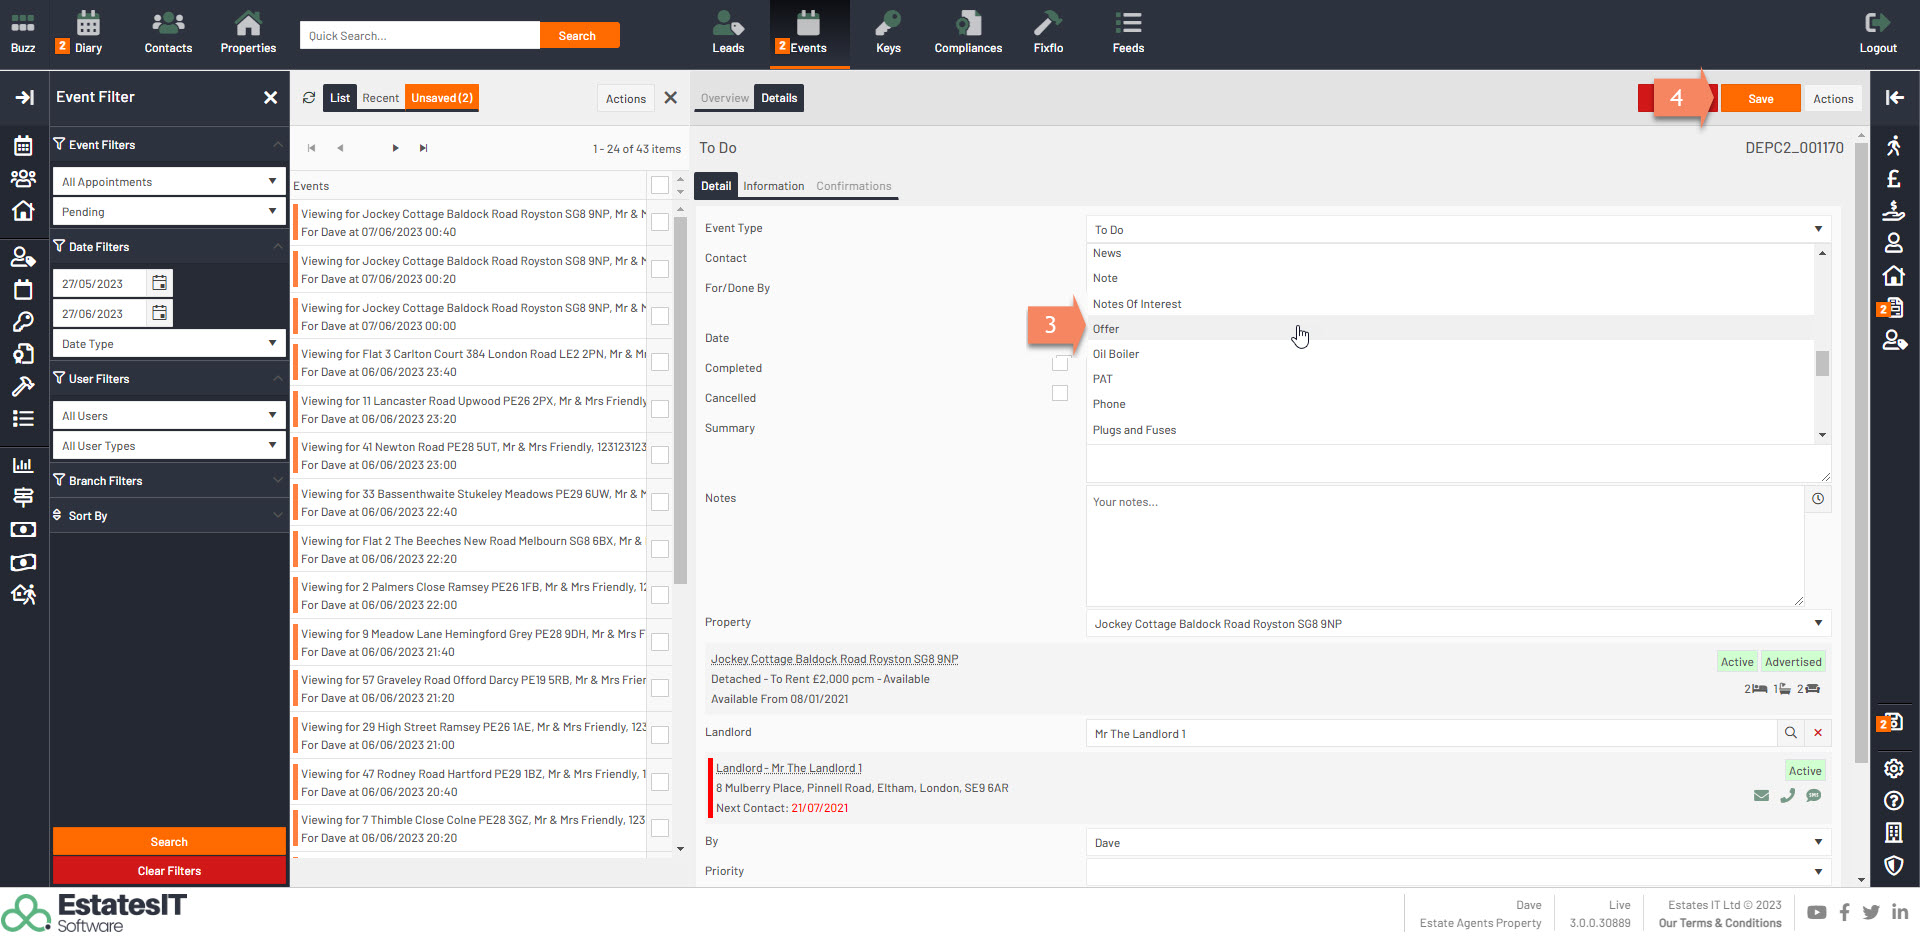
Task: Click the refresh icon beside List tab
Action: [x=309, y=98]
